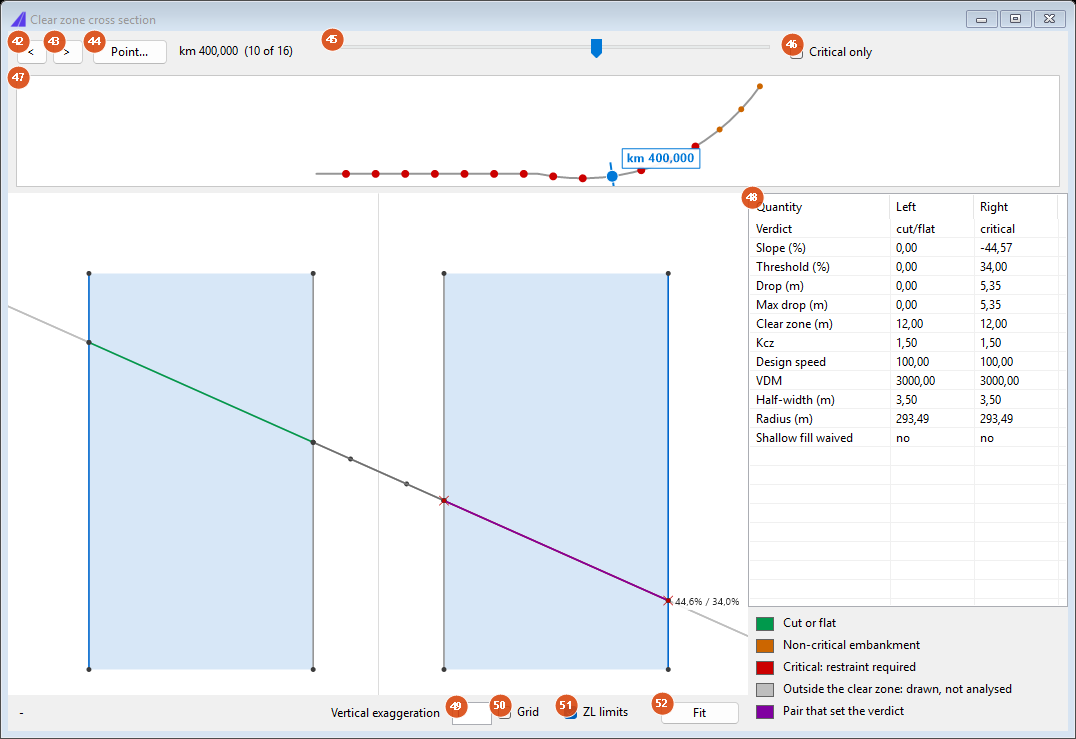The height and width of the screenshot is (739, 1076).
Task: Click the 'Max drop (m)' row label
Action: (x=792, y=305)
